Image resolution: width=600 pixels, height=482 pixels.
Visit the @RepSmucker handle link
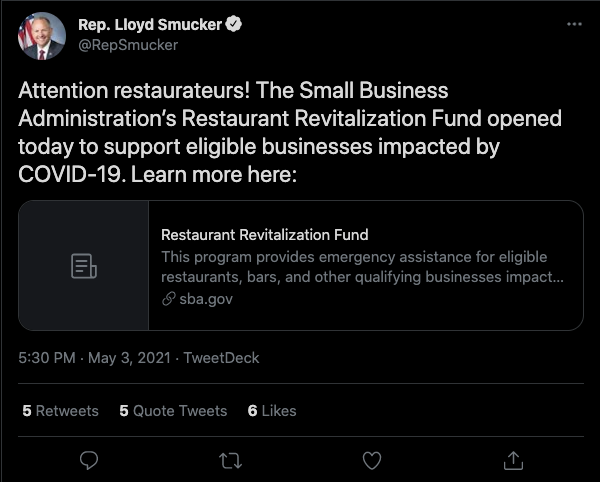point(128,45)
